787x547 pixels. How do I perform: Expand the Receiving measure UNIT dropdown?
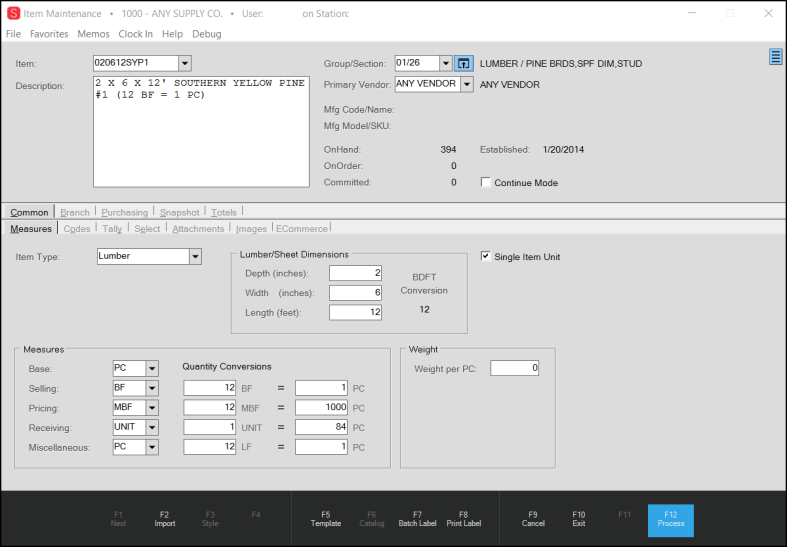pyautogui.click(x=152, y=427)
